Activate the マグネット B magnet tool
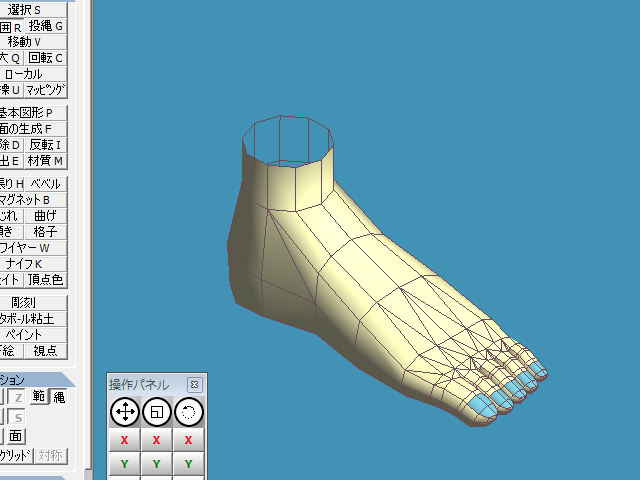This screenshot has height=480, width=640. pos(33,200)
